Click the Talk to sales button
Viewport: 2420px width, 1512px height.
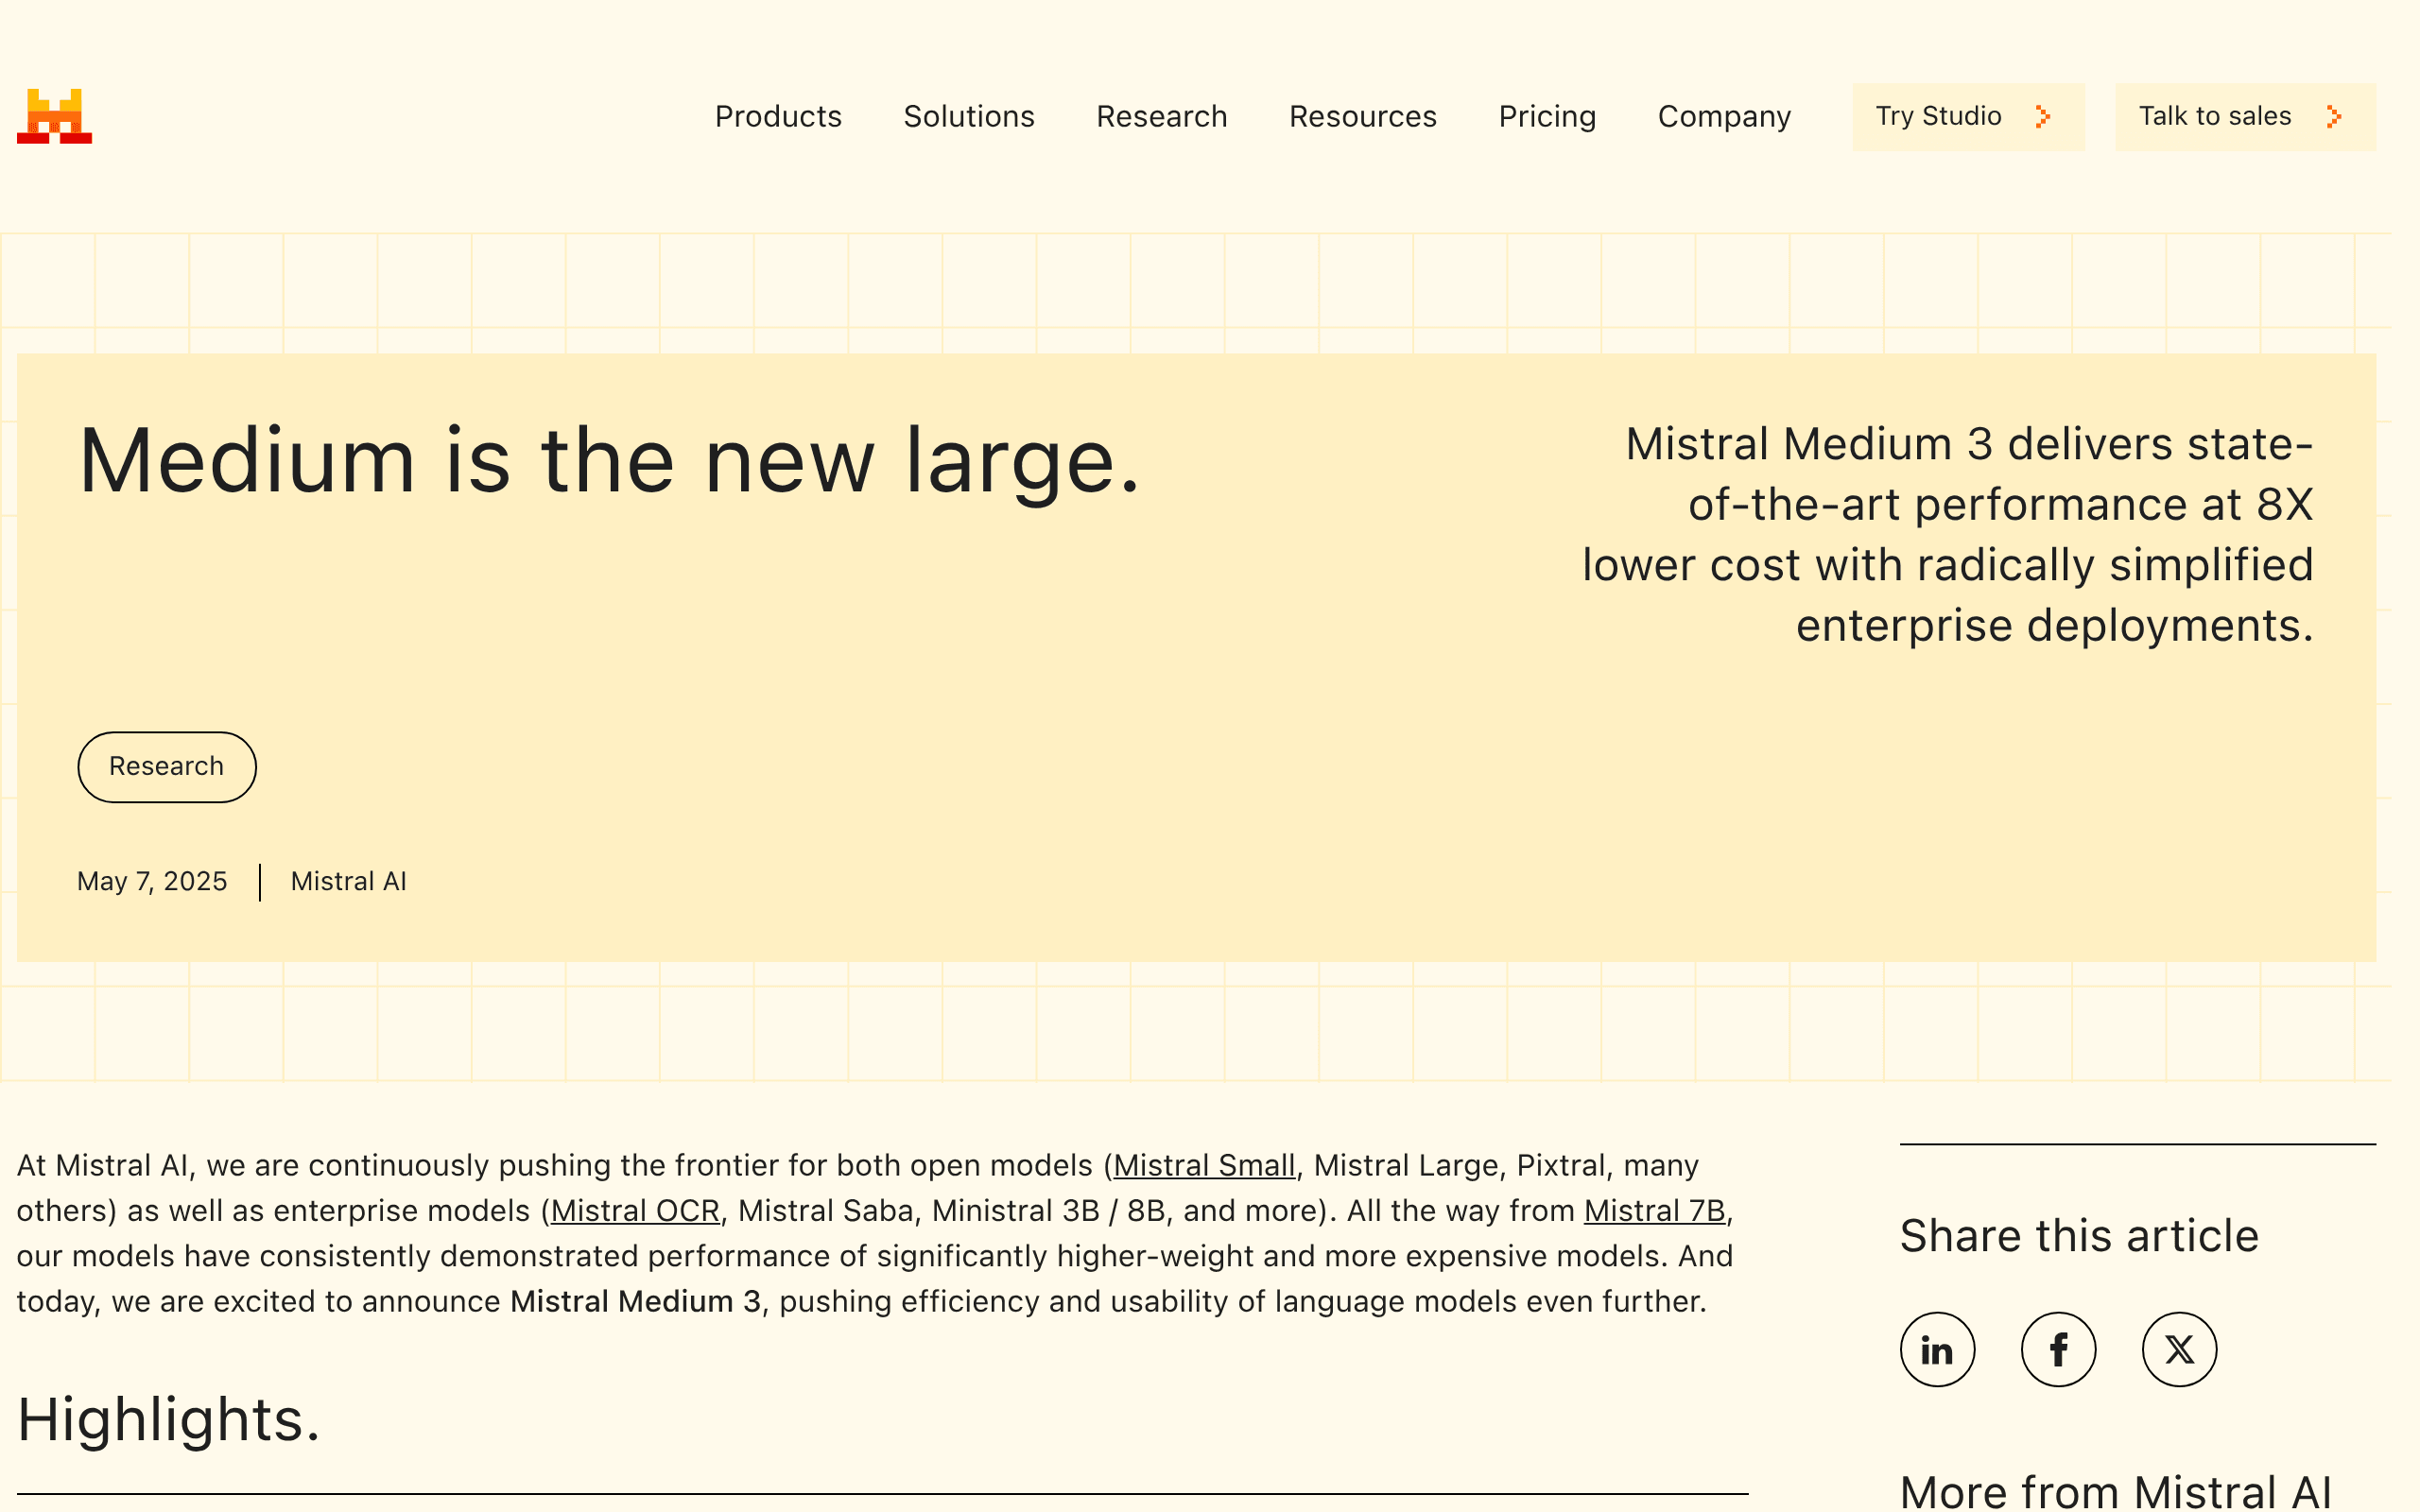click(2245, 117)
